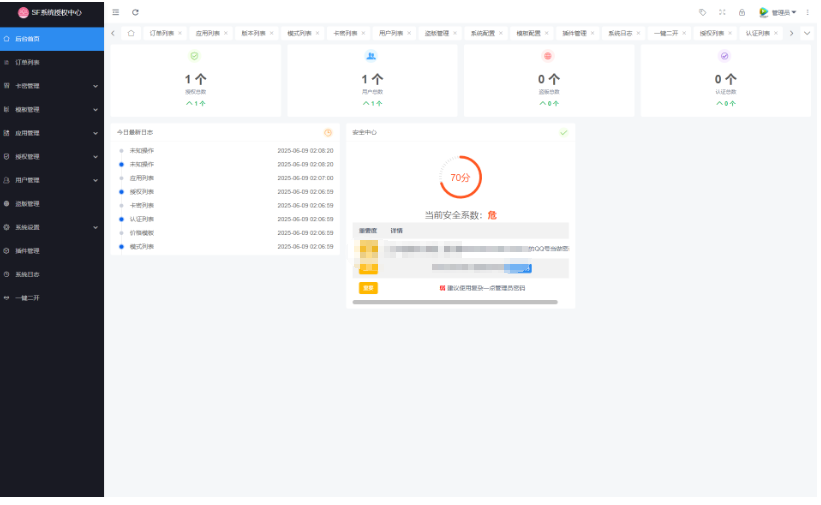Image resolution: width=821 pixels, height=505 pixels.
Task: Click the home icon tab
Action: [131, 33]
